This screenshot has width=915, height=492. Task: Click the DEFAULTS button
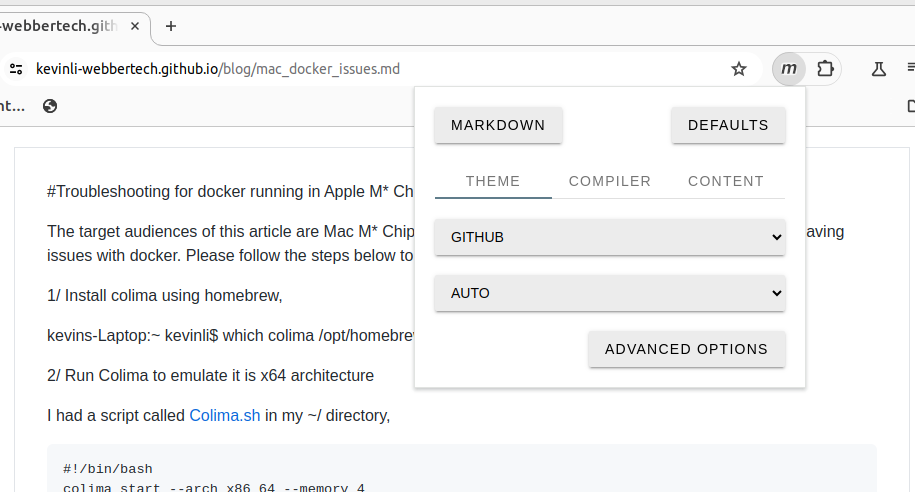(x=728, y=125)
